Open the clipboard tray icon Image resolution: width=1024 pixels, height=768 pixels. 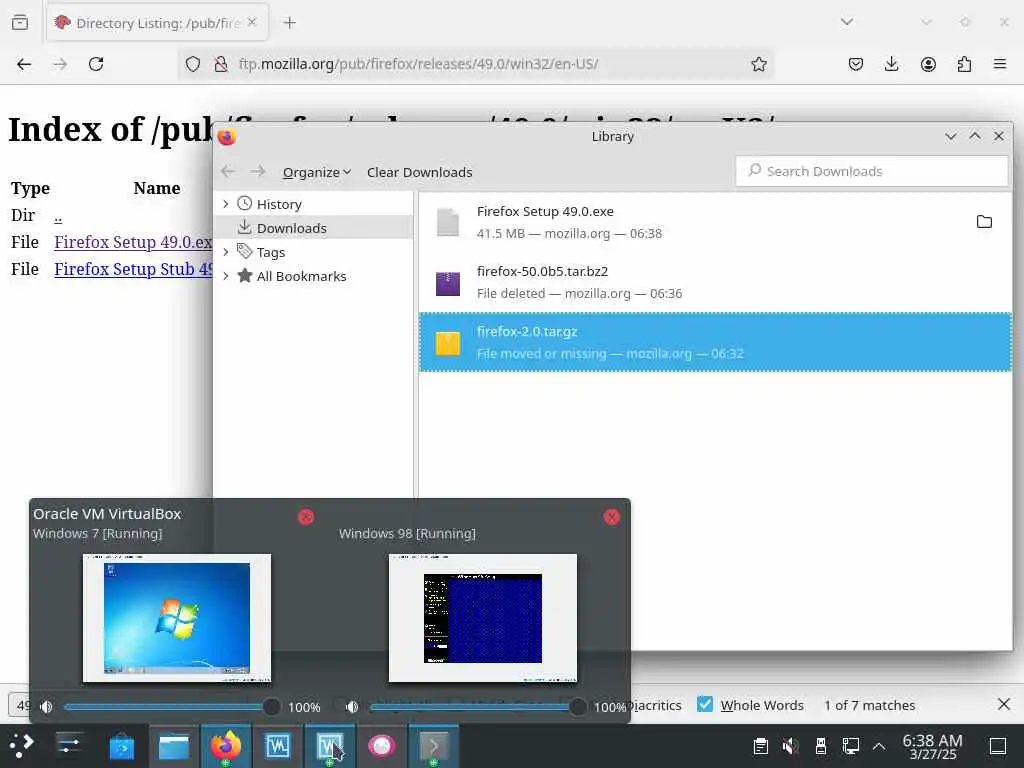[760, 746]
